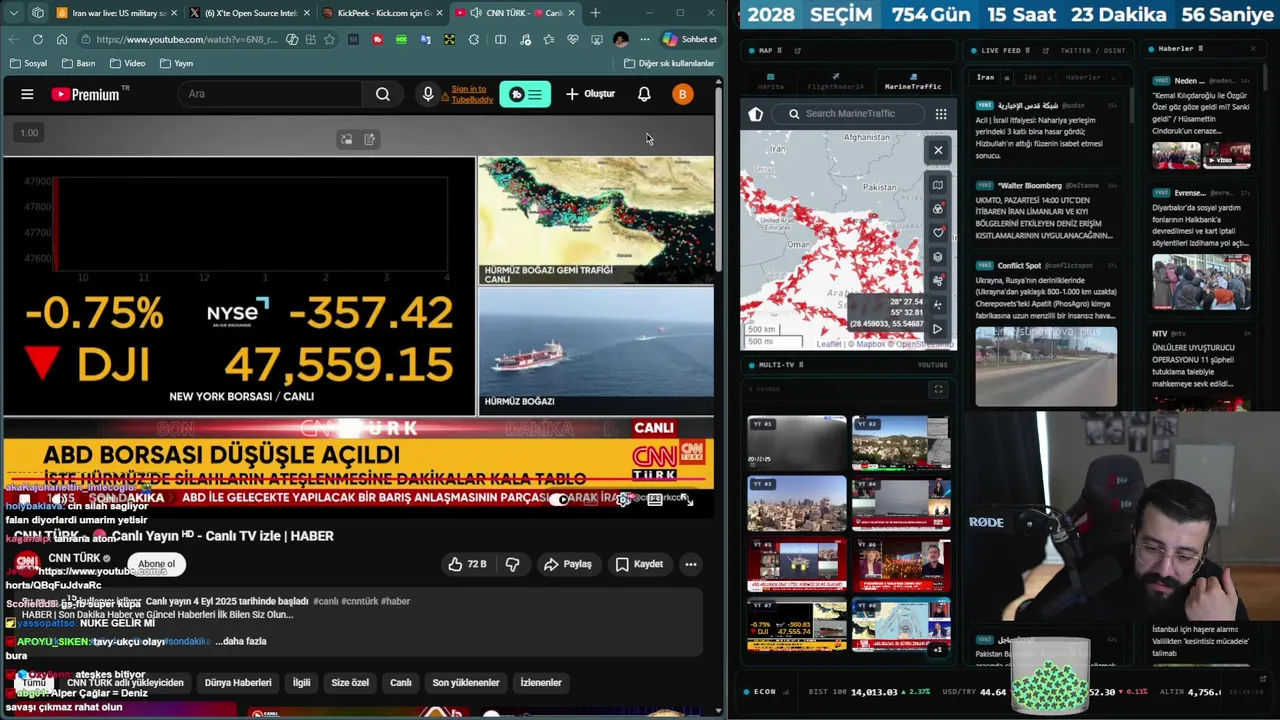Open the NYSE DJI stream thumbnail in MULTI-TV

796,626
